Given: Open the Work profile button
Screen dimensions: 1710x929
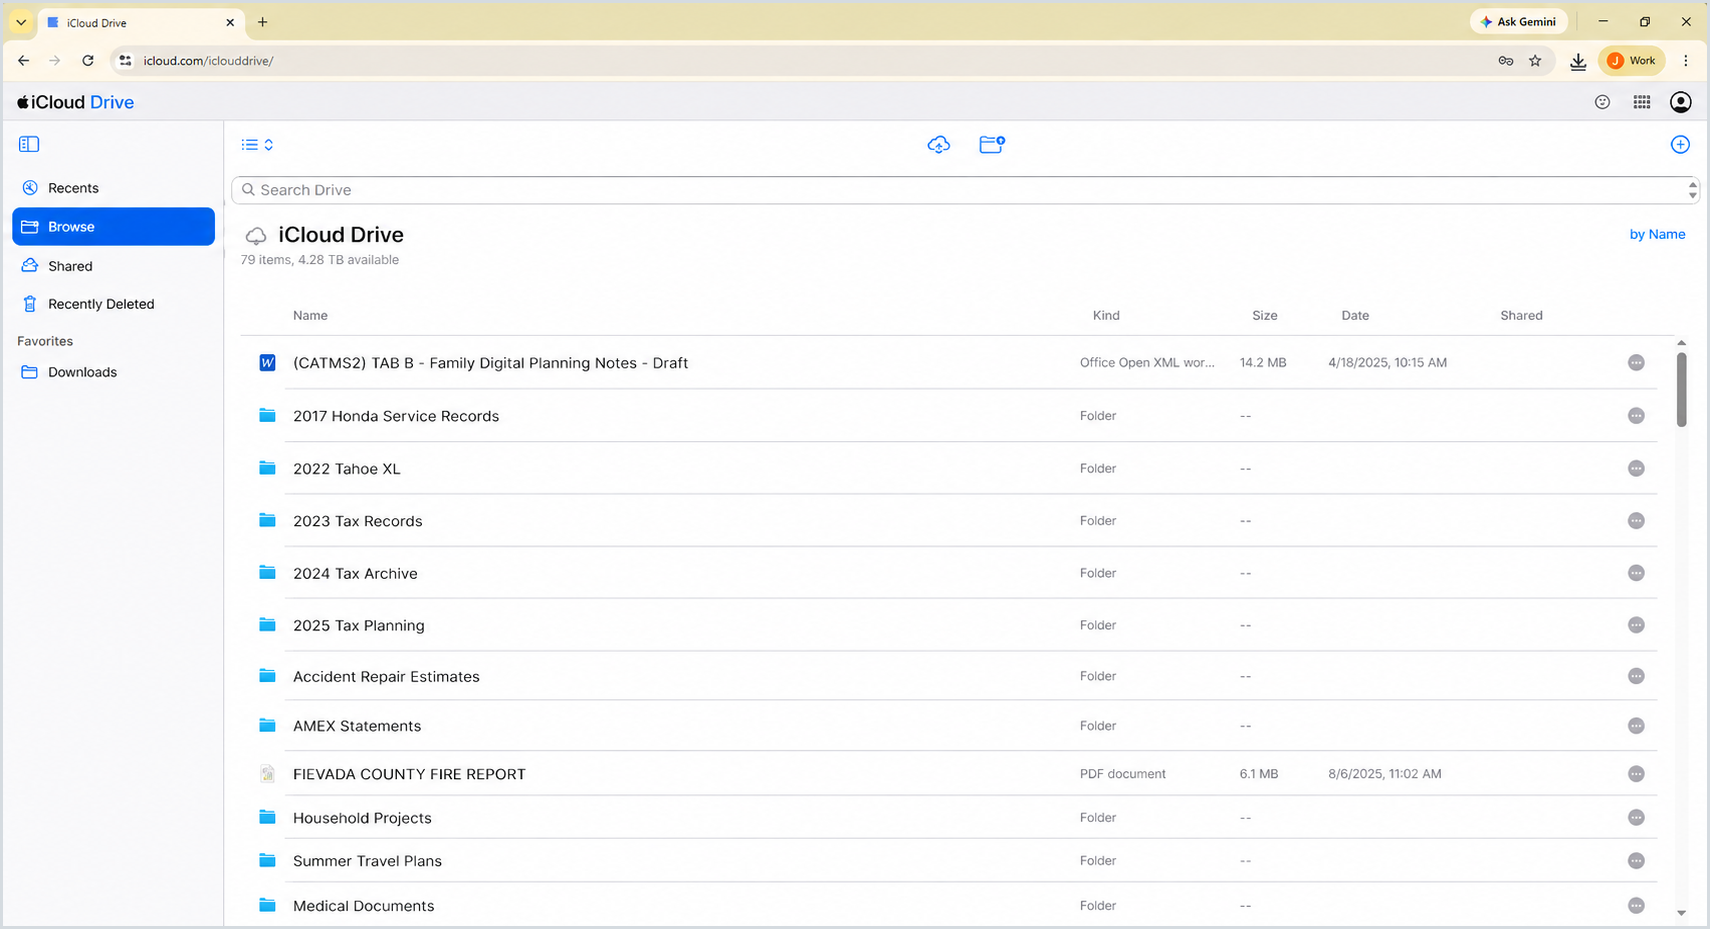Looking at the screenshot, I should click(1632, 61).
